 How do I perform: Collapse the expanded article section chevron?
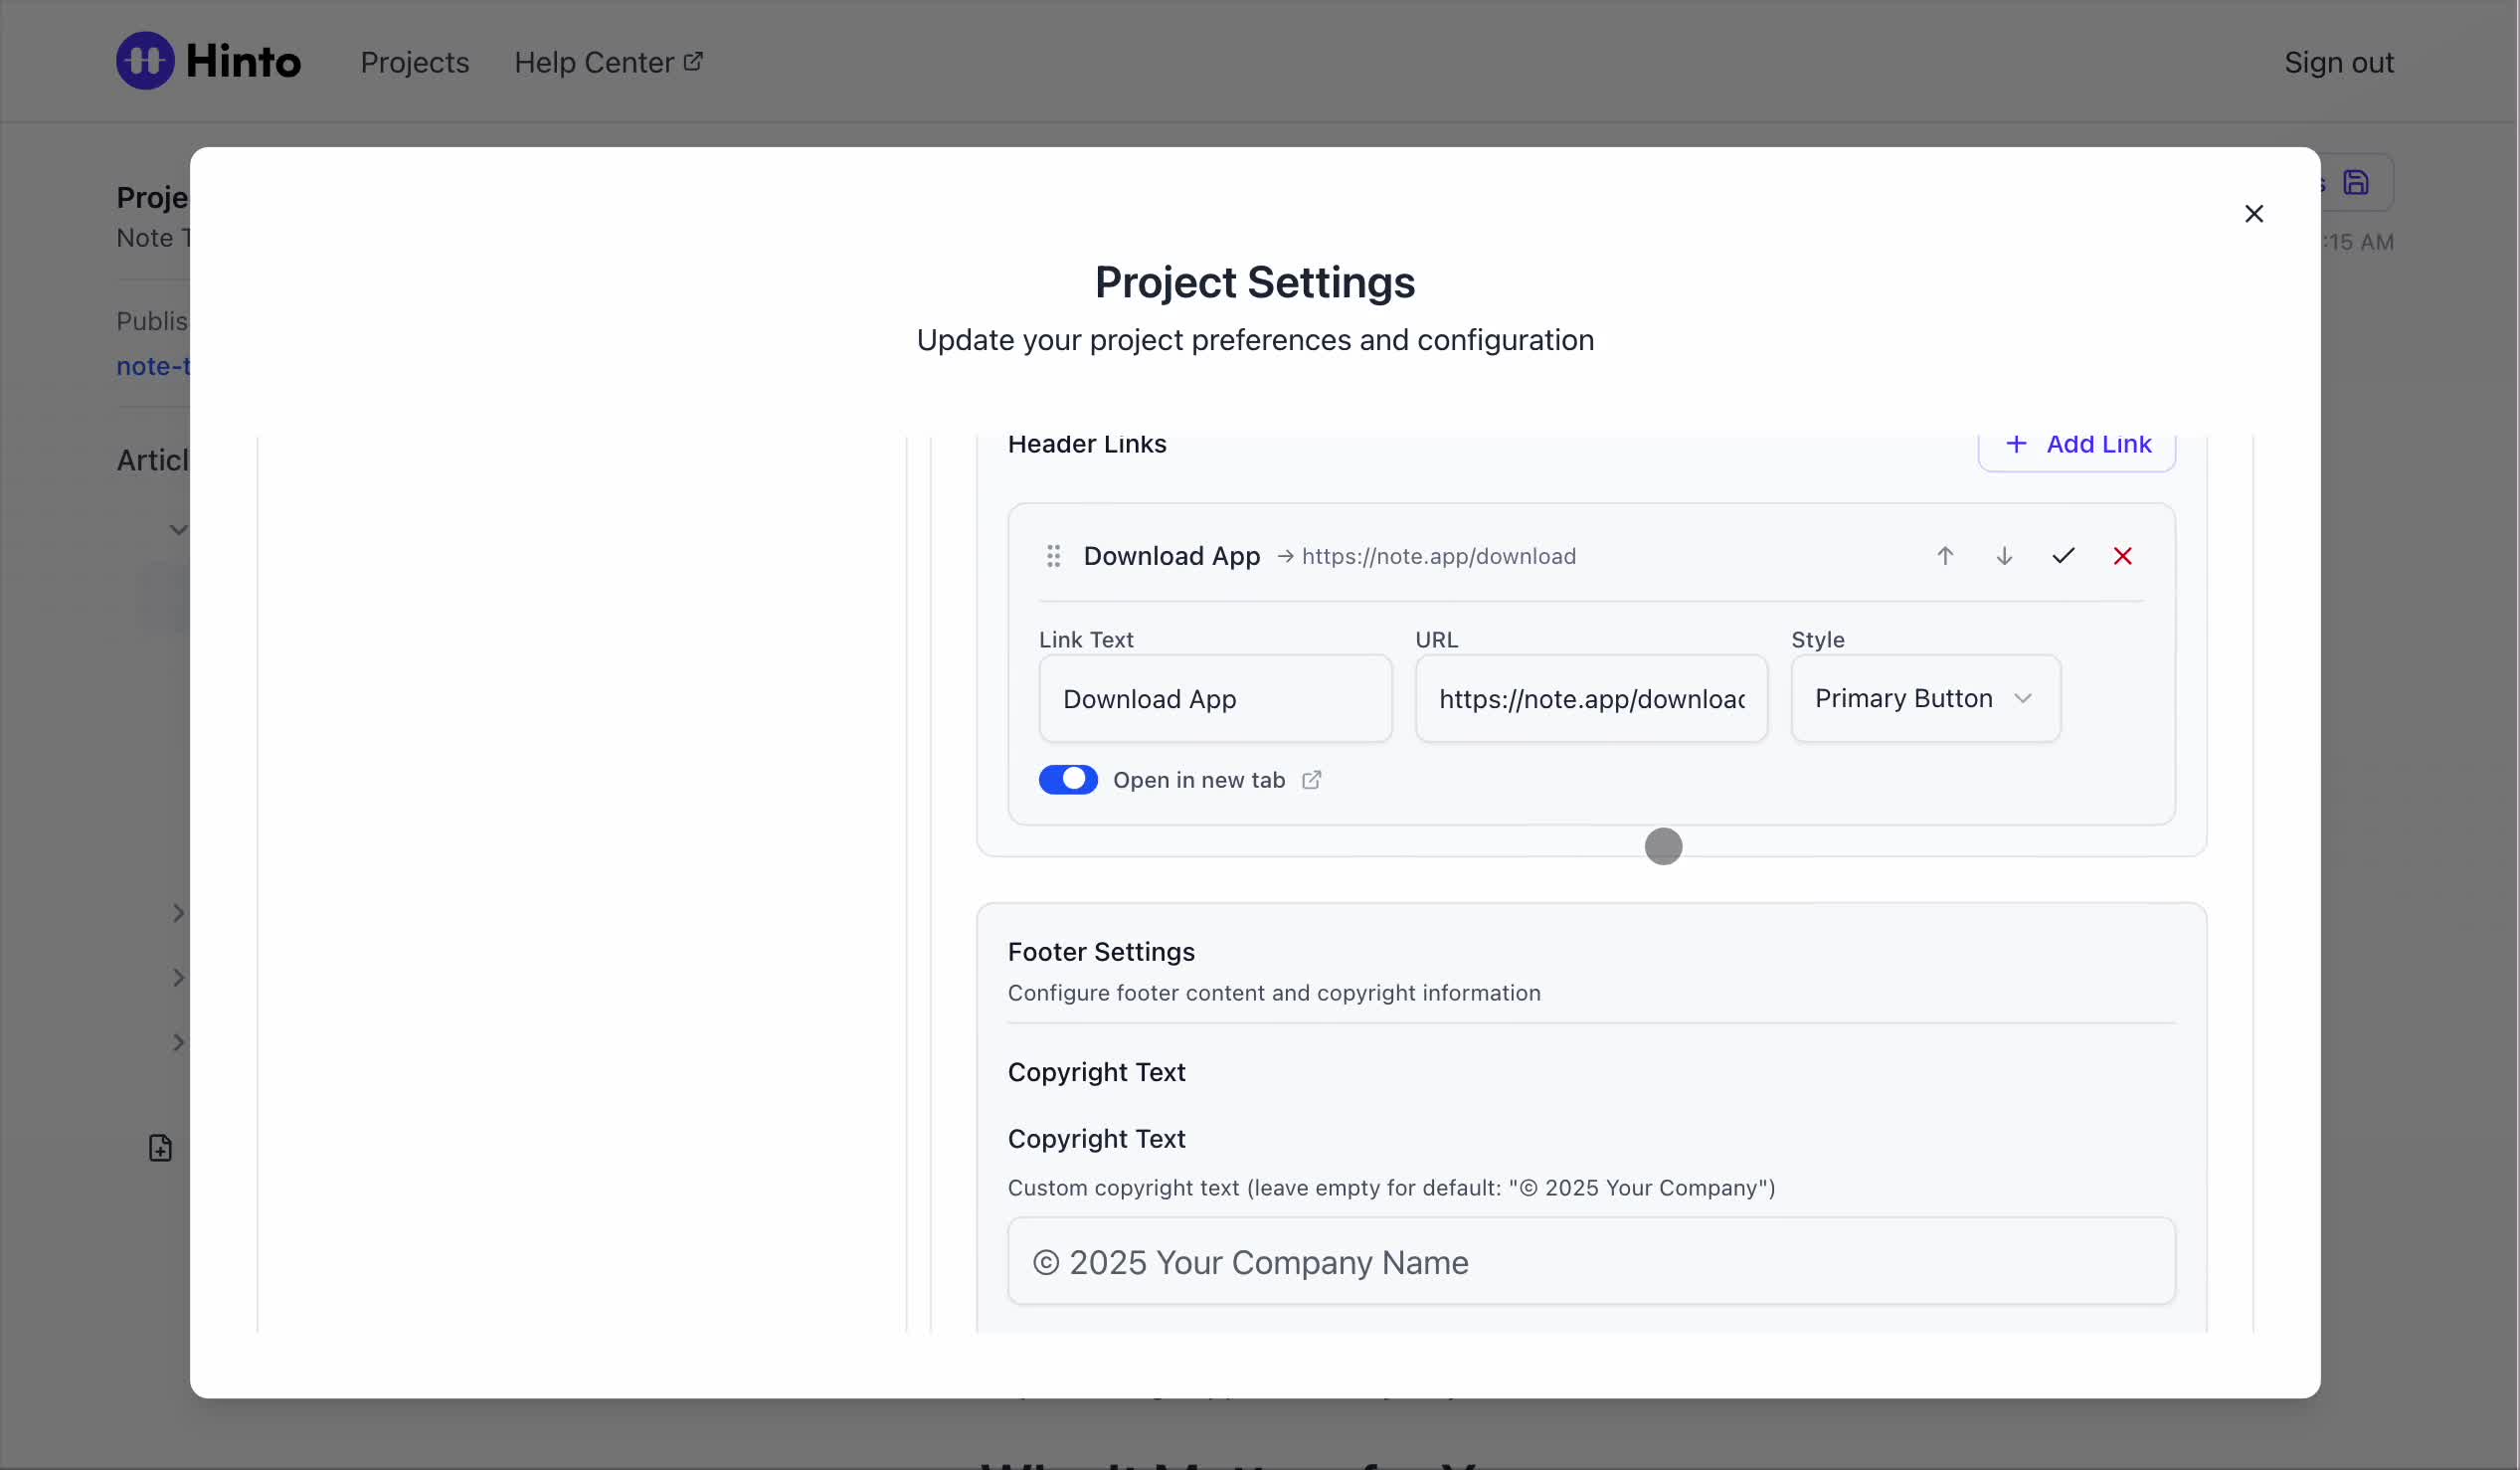(178, 529)
